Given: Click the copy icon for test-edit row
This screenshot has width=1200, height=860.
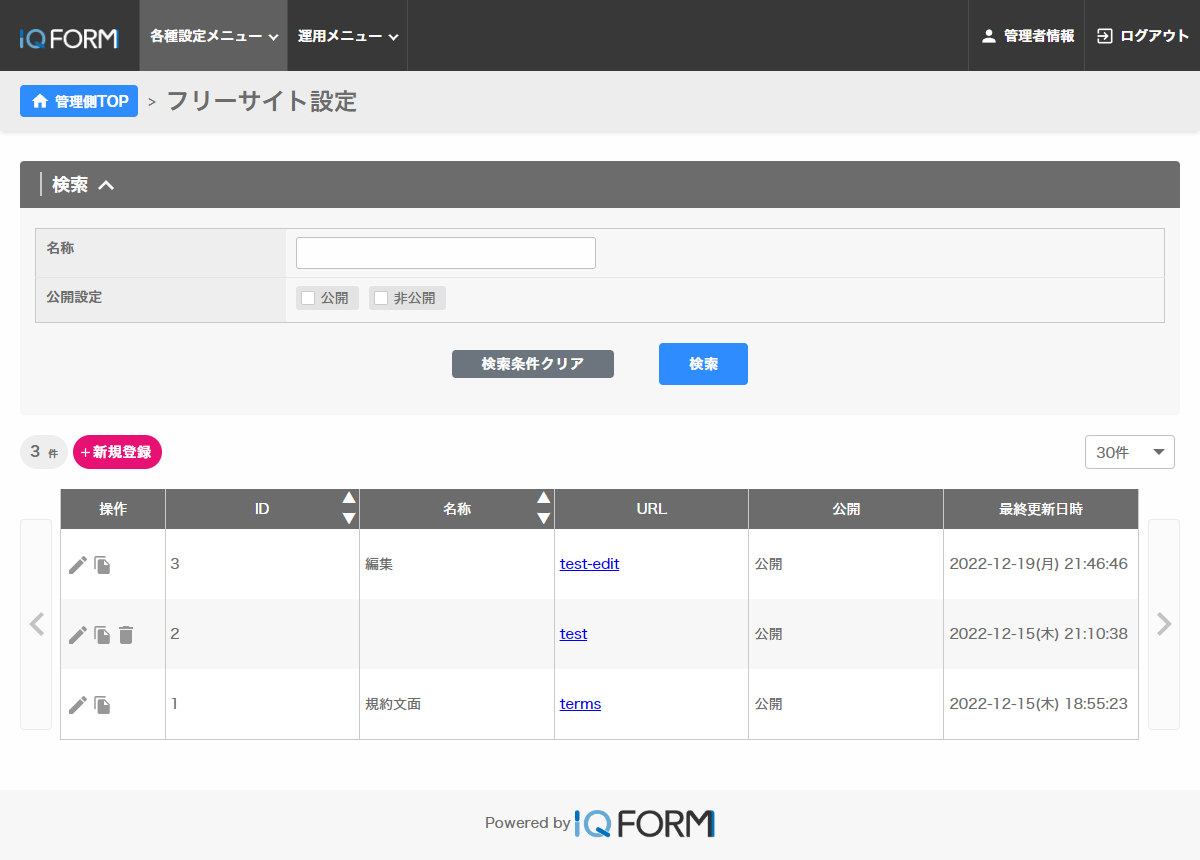Looking at the screenshot, I should point(102,565).
